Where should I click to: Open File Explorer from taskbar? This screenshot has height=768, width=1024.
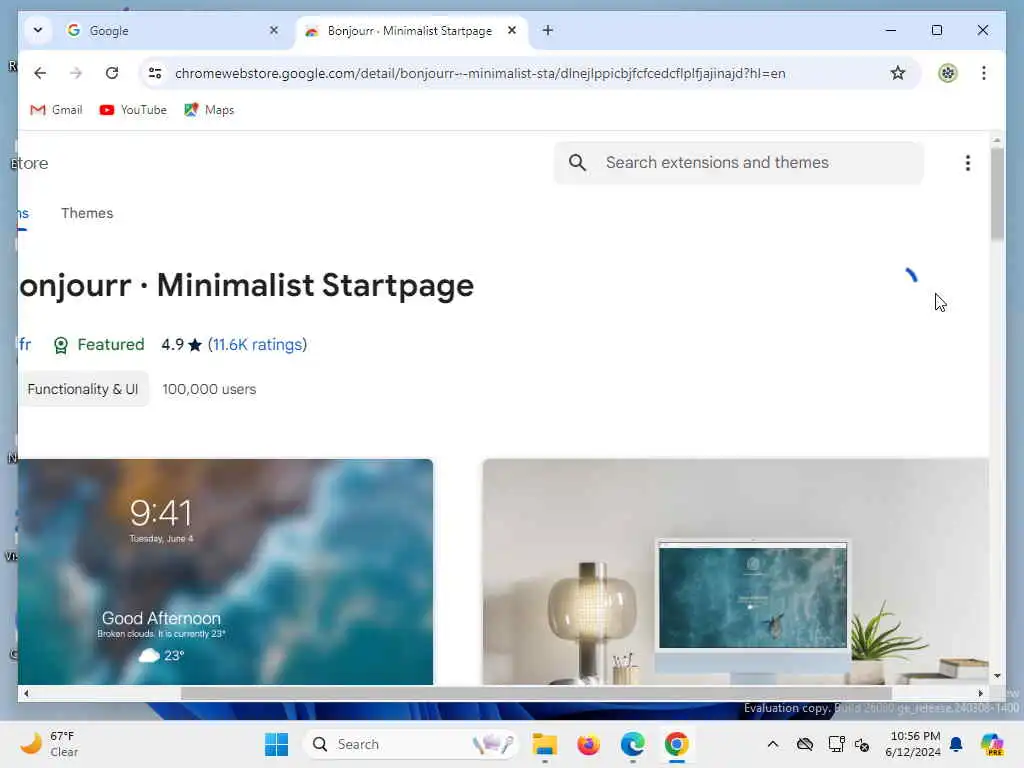click(544, 744)
